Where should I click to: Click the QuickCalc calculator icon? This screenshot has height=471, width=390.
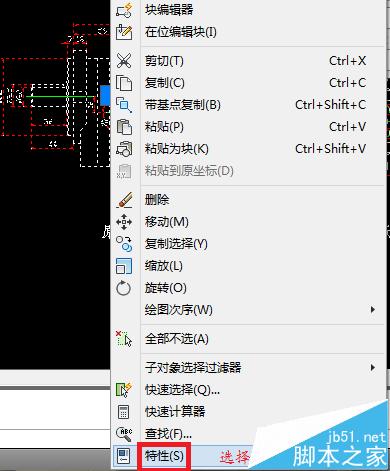124,412
